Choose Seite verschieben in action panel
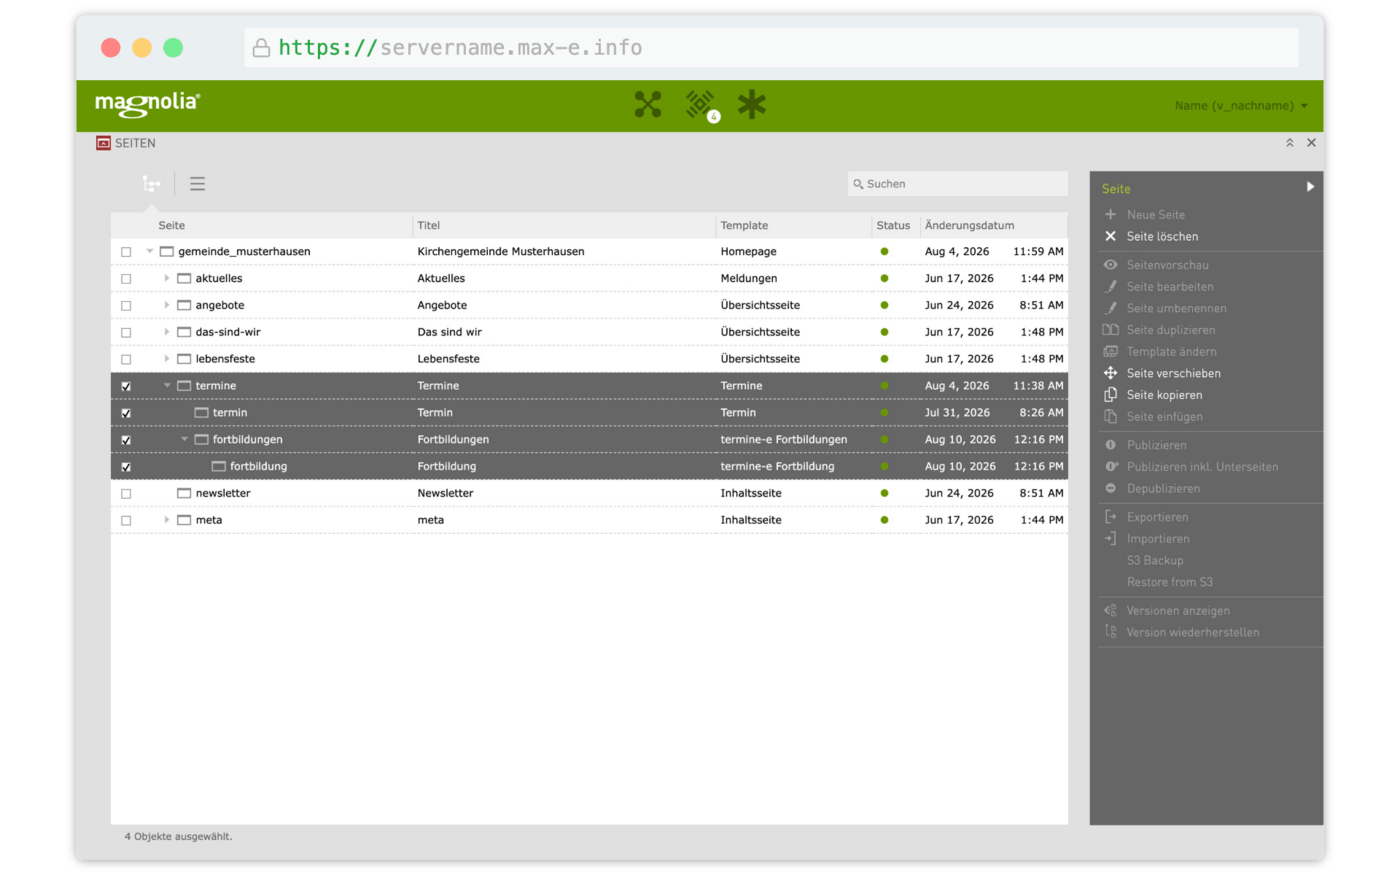This screenshot has height=875, width=1400. point(1173,373)
